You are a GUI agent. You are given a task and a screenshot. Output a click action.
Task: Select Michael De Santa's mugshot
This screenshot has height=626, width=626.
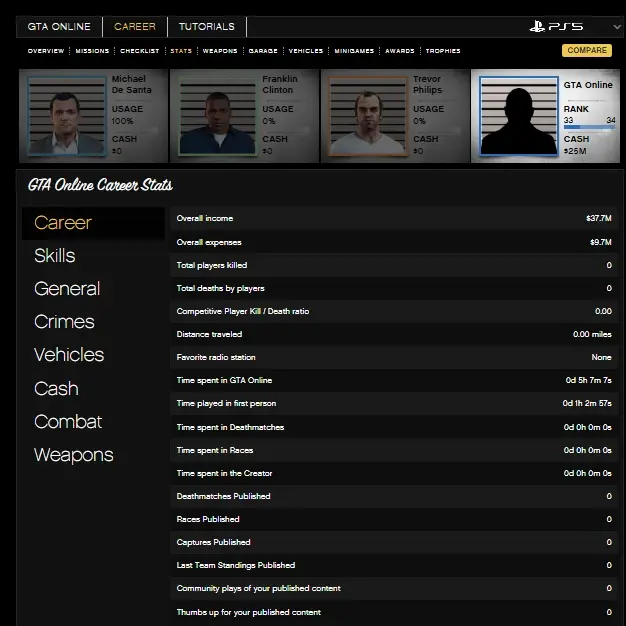[67, 116]
